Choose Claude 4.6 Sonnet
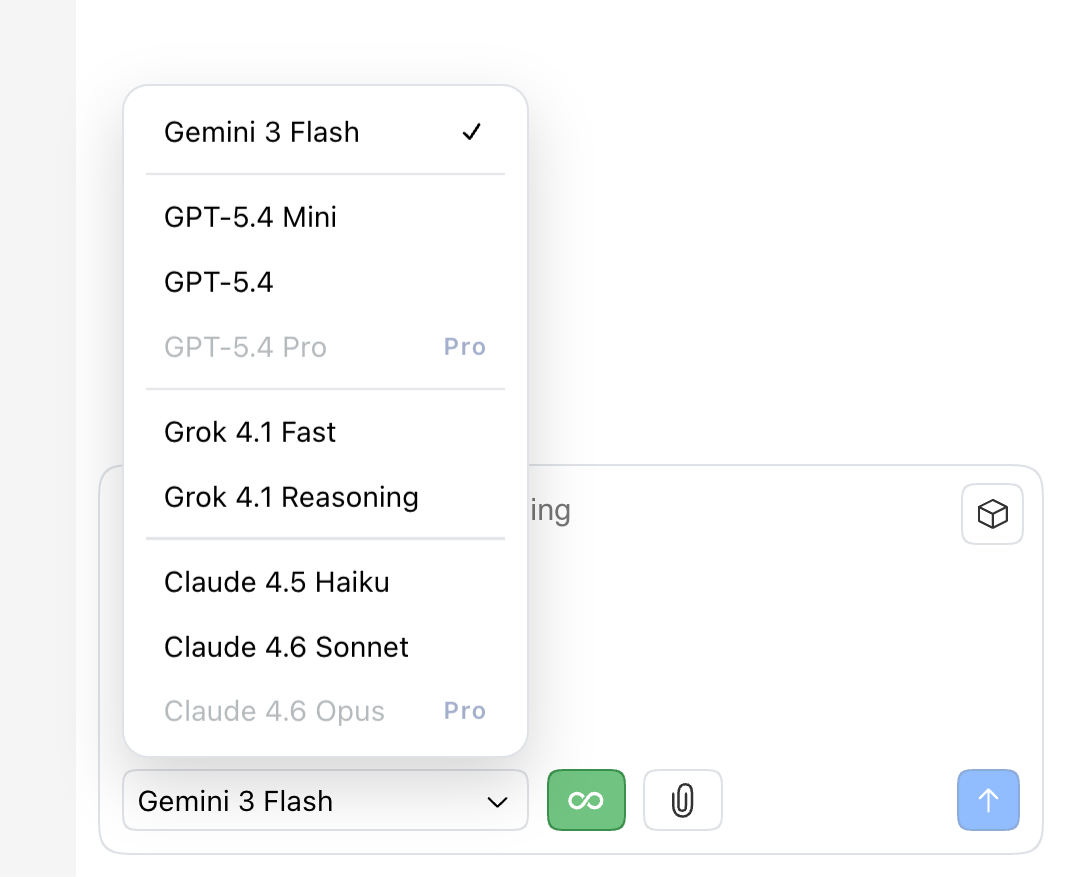Screen dimensions: 1066x877 coord(286,647)
